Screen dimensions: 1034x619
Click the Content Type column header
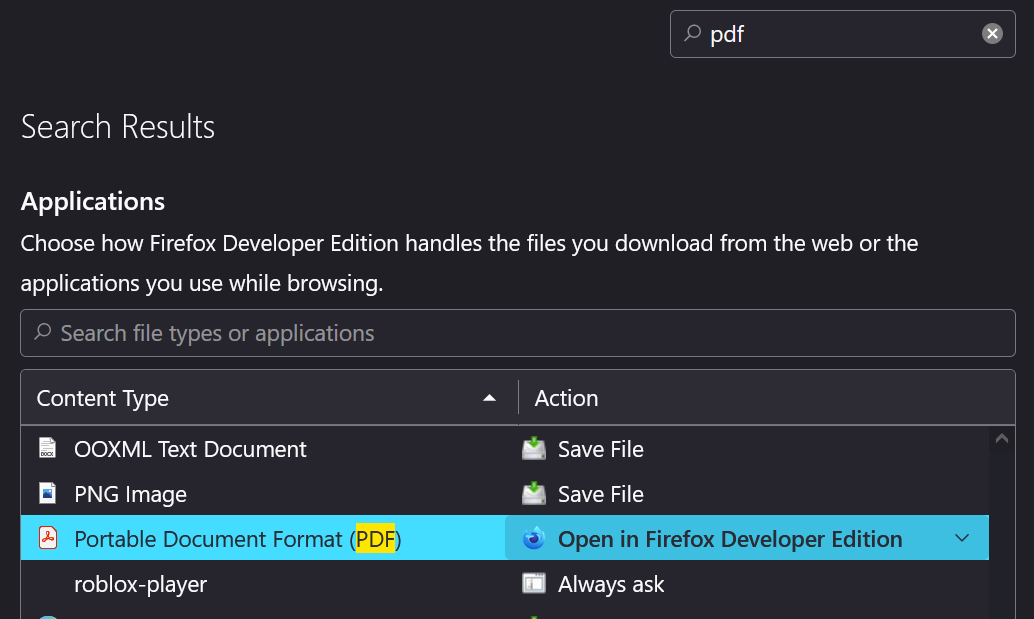click(102, 397)
